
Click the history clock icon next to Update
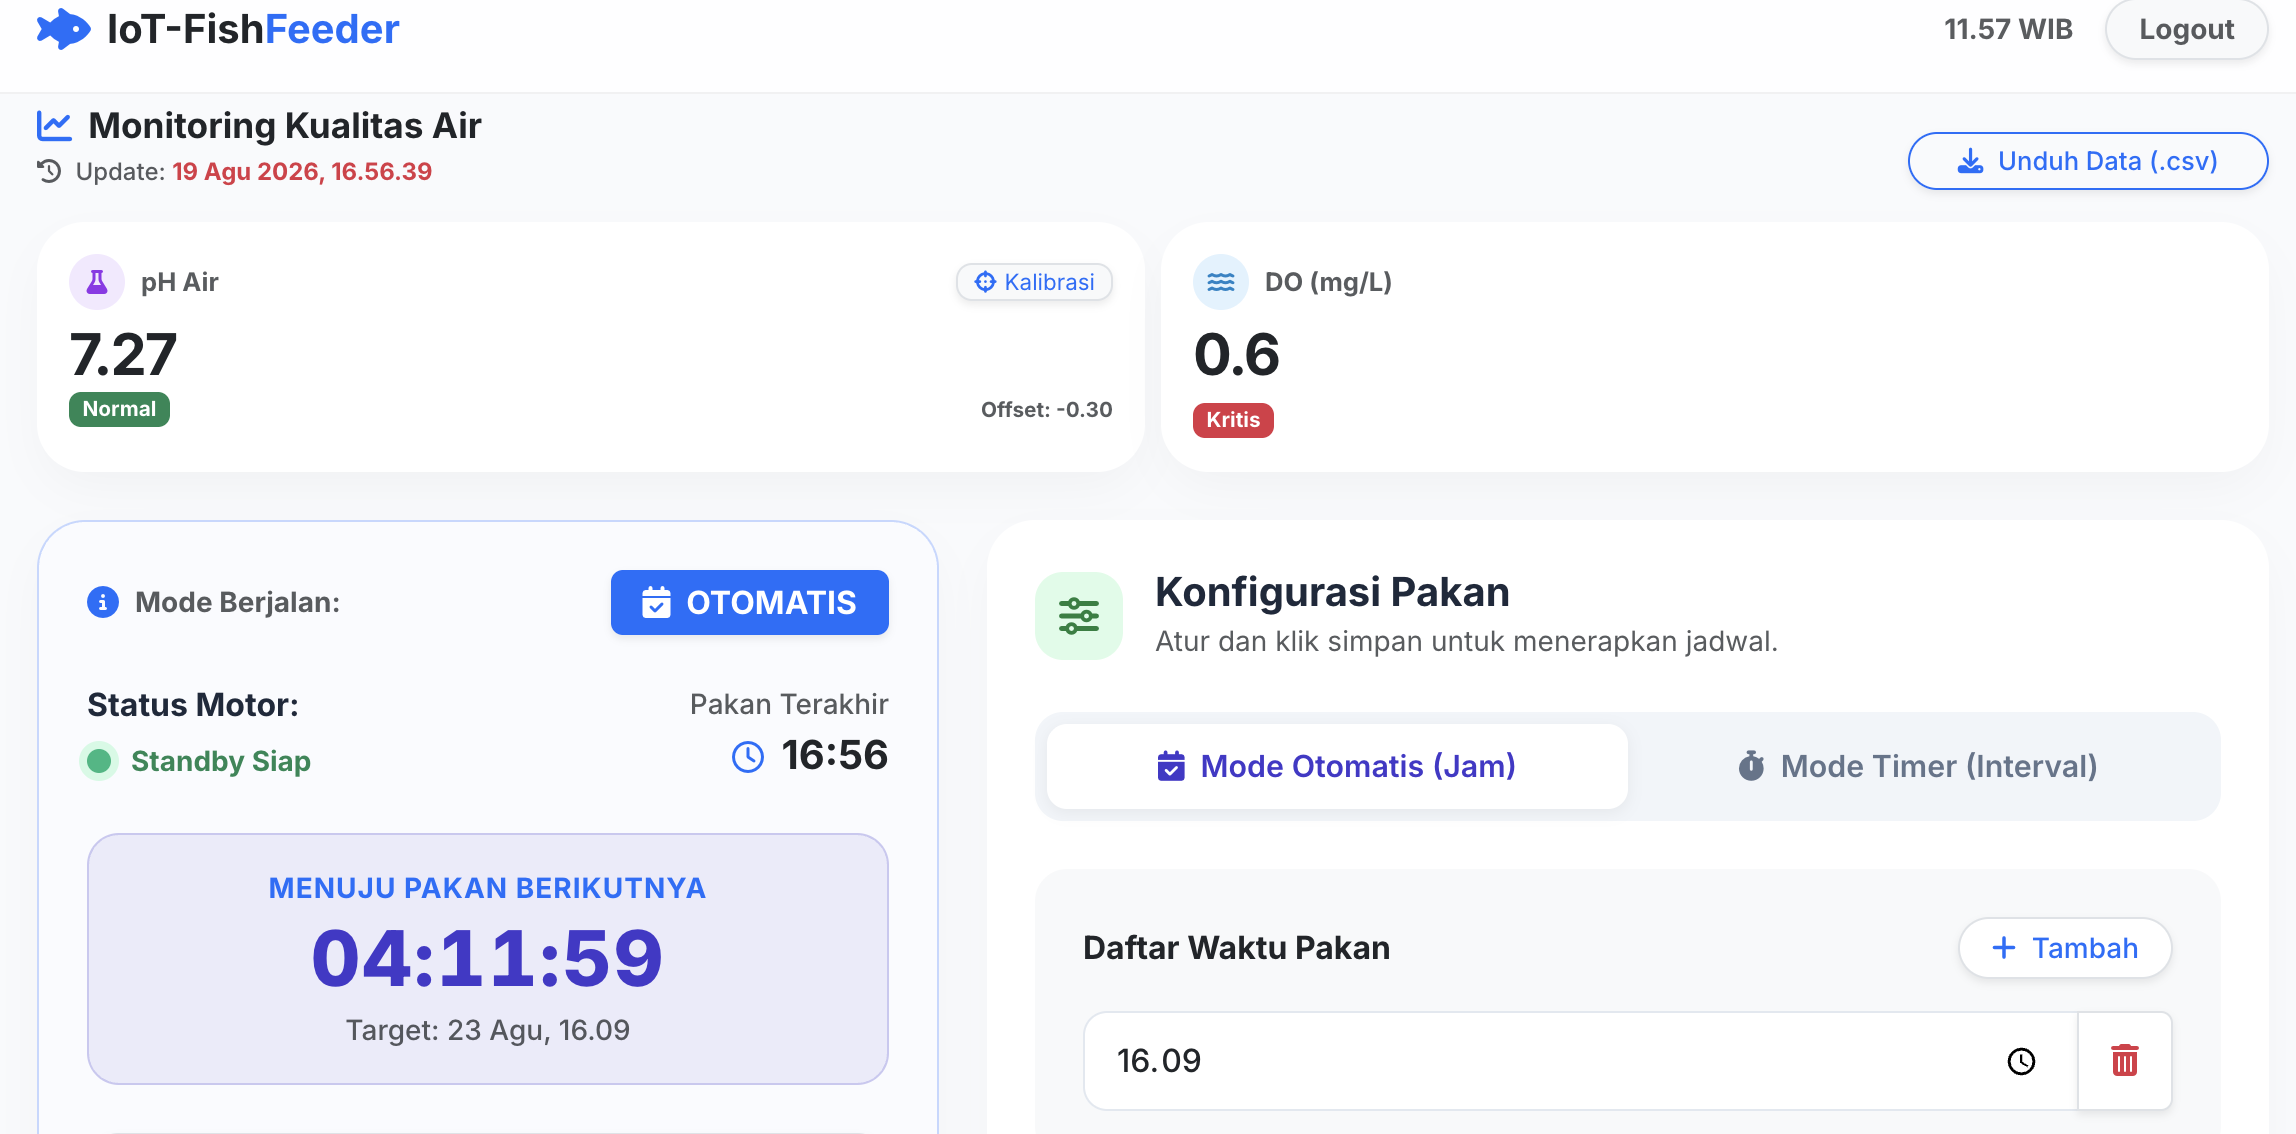(49, 172)
